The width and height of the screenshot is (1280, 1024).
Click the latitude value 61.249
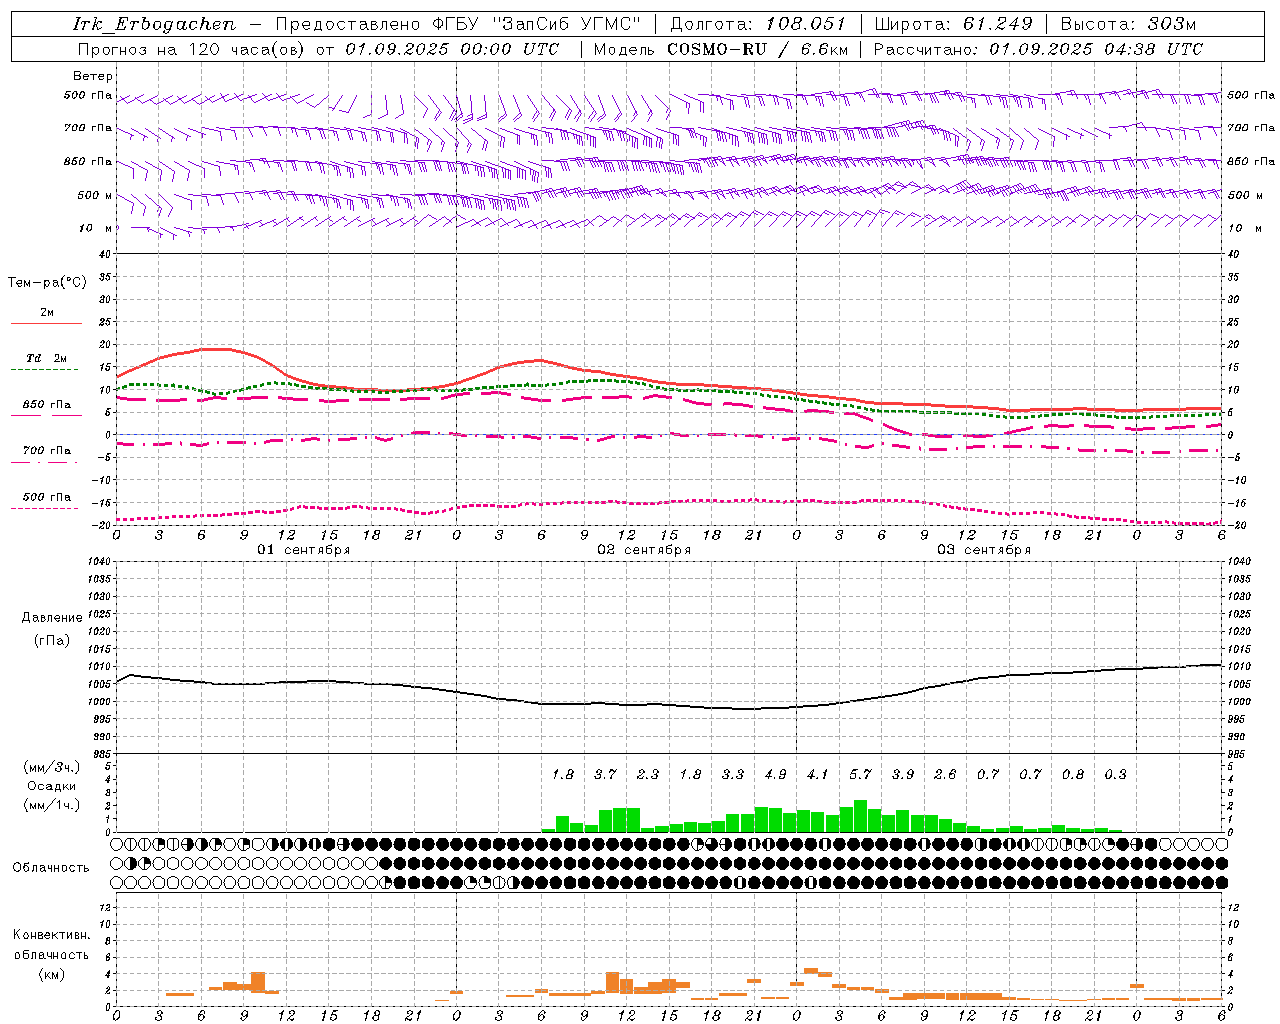[x=997, y=24]
